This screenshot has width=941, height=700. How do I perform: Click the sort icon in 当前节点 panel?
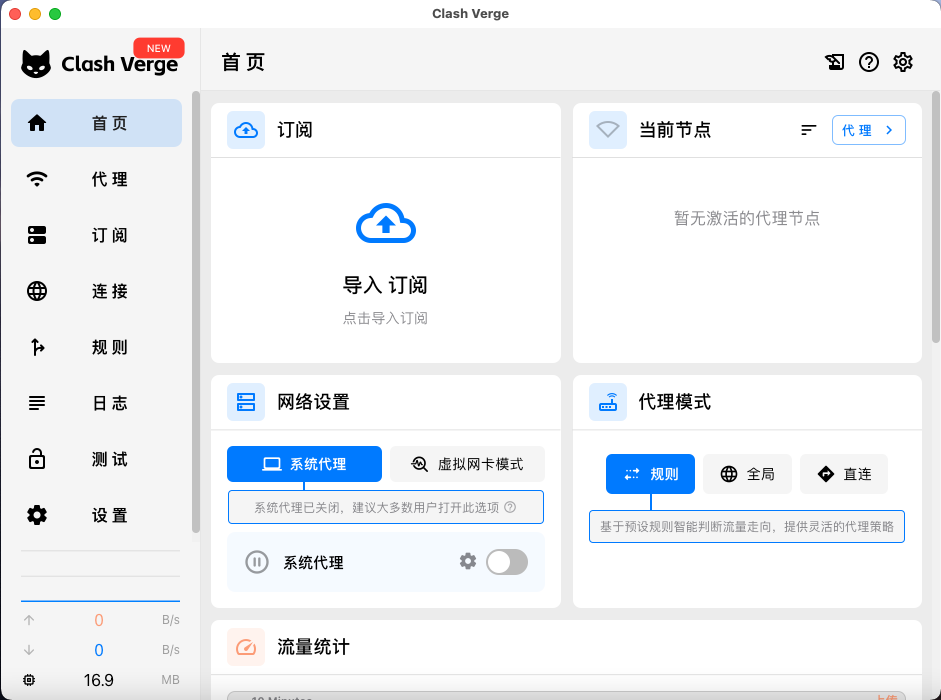click(809, 130)
